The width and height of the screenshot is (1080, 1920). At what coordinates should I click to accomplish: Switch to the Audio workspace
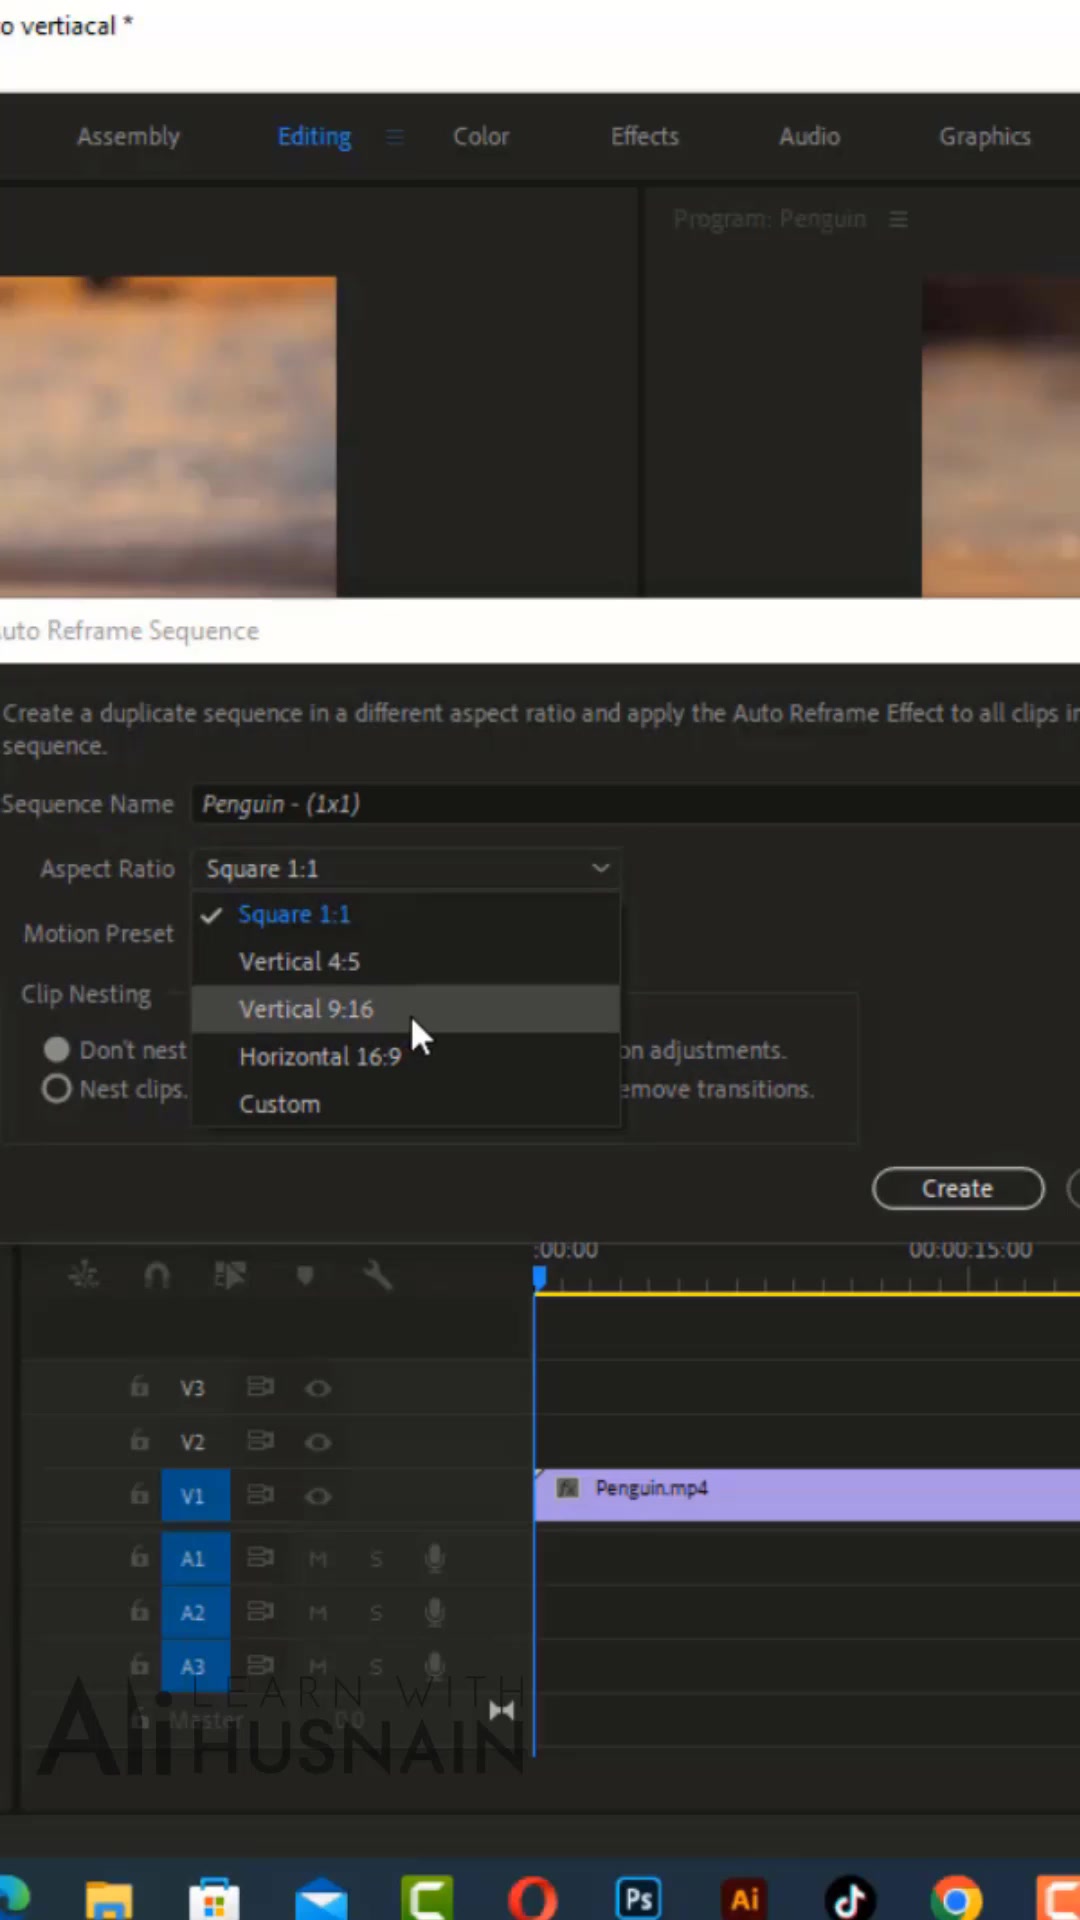tap(809, 136)
